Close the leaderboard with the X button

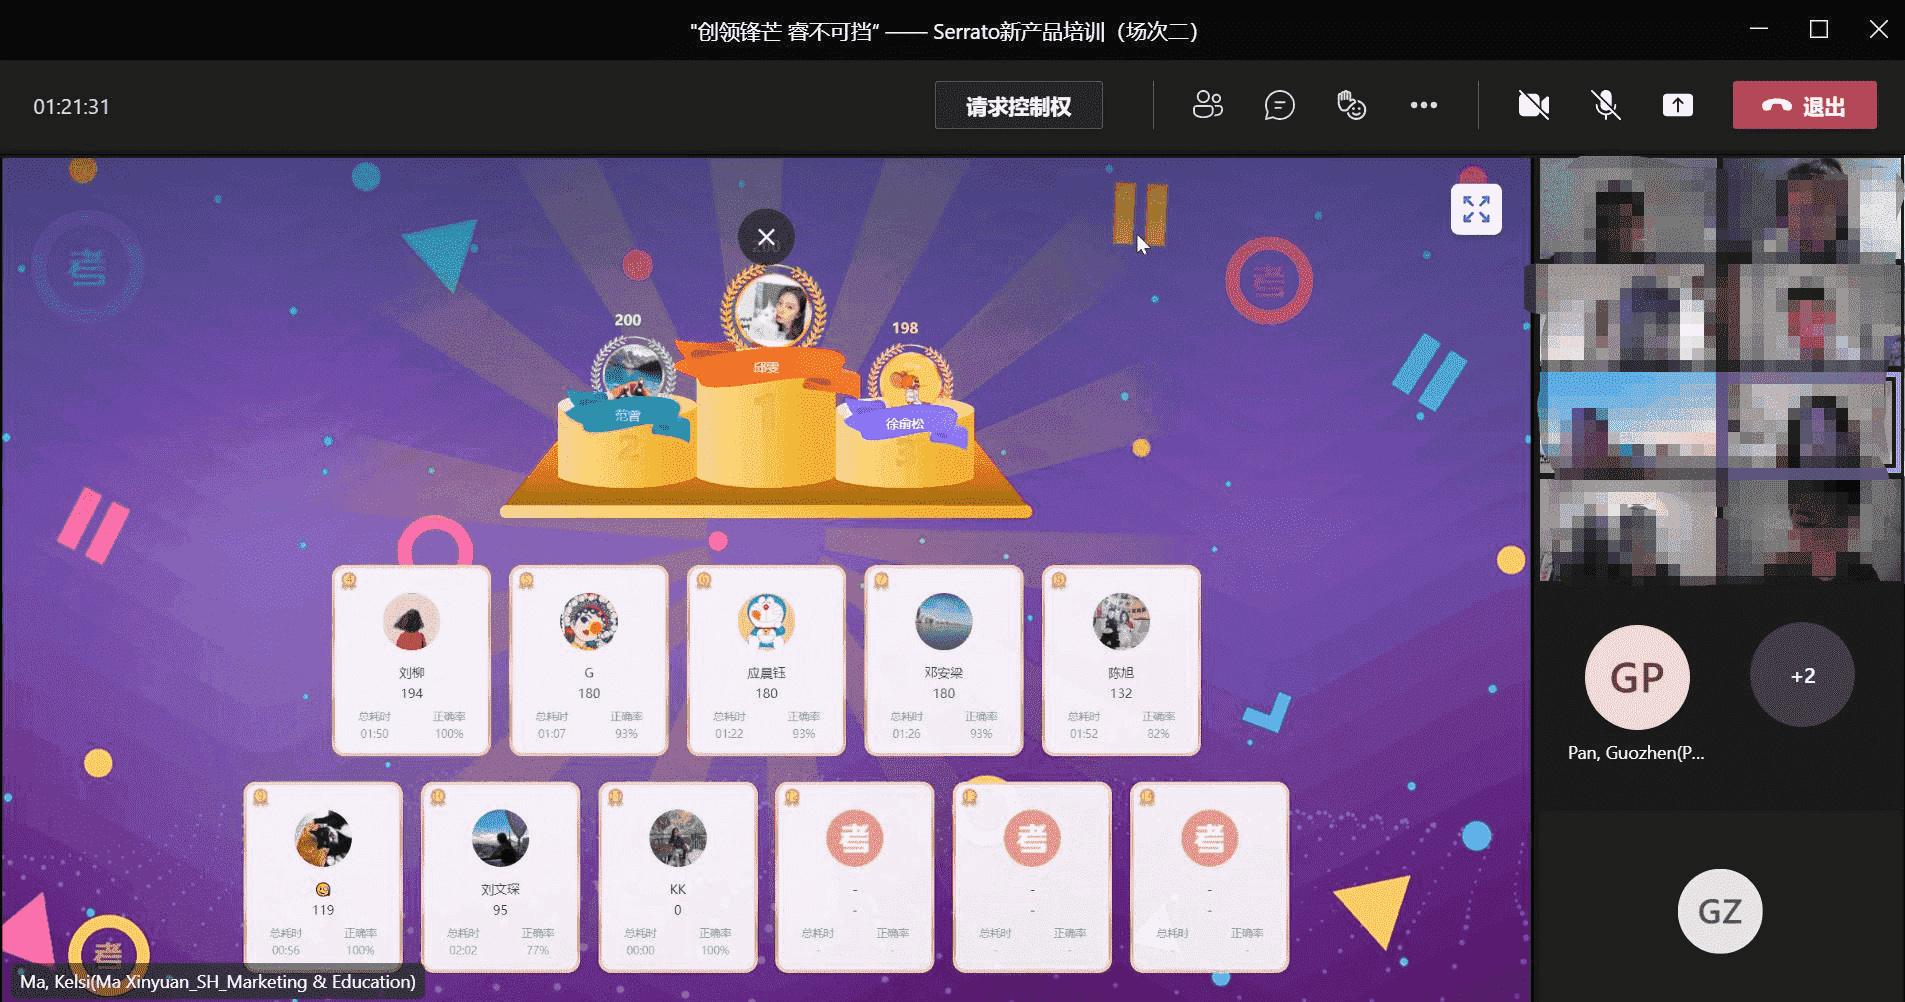766,237
